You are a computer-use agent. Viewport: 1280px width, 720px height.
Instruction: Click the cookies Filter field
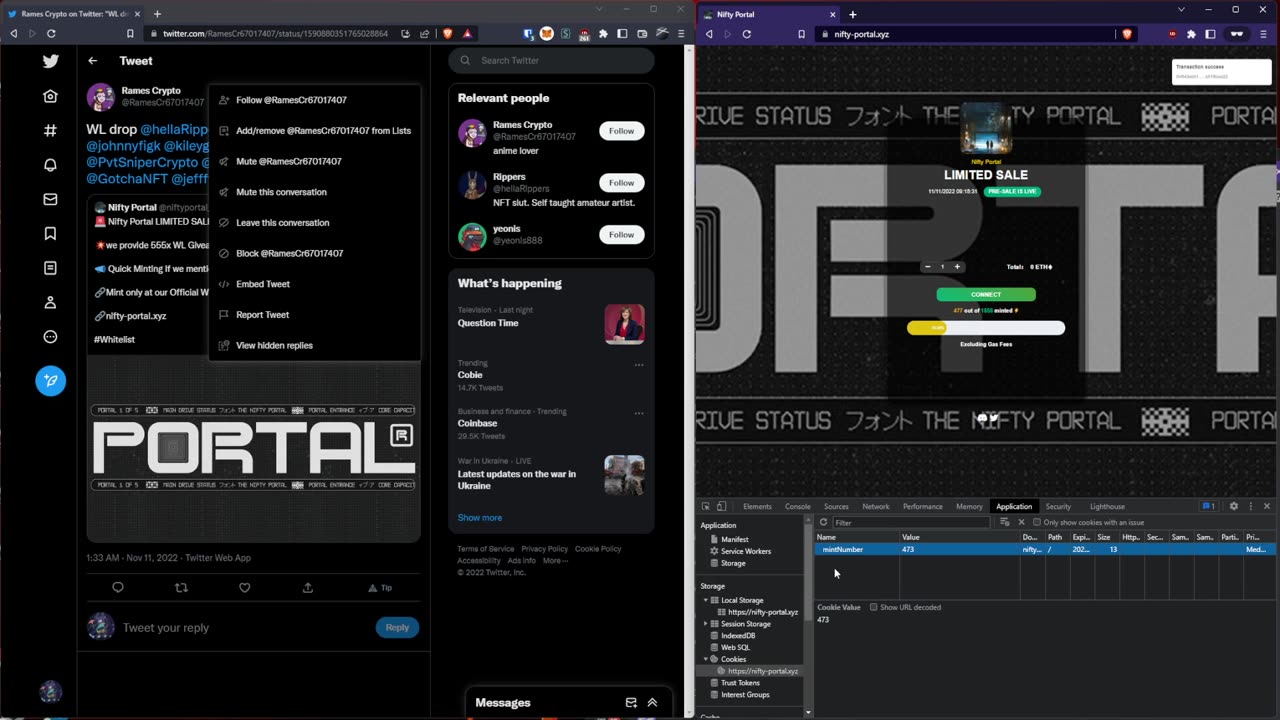(x=912, y=523)
